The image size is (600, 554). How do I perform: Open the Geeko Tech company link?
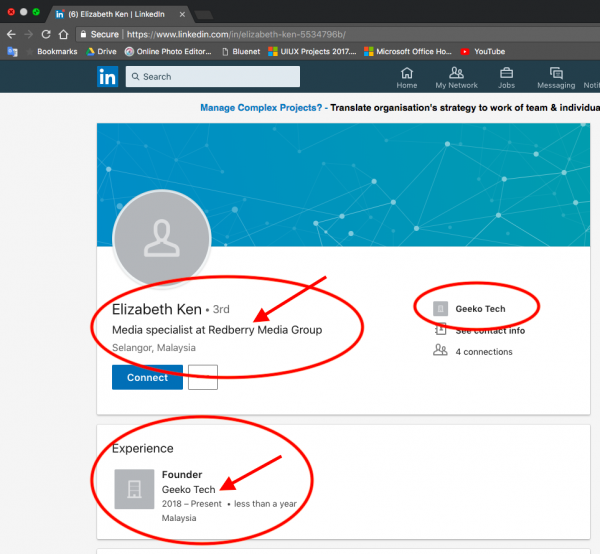point(480,309)
